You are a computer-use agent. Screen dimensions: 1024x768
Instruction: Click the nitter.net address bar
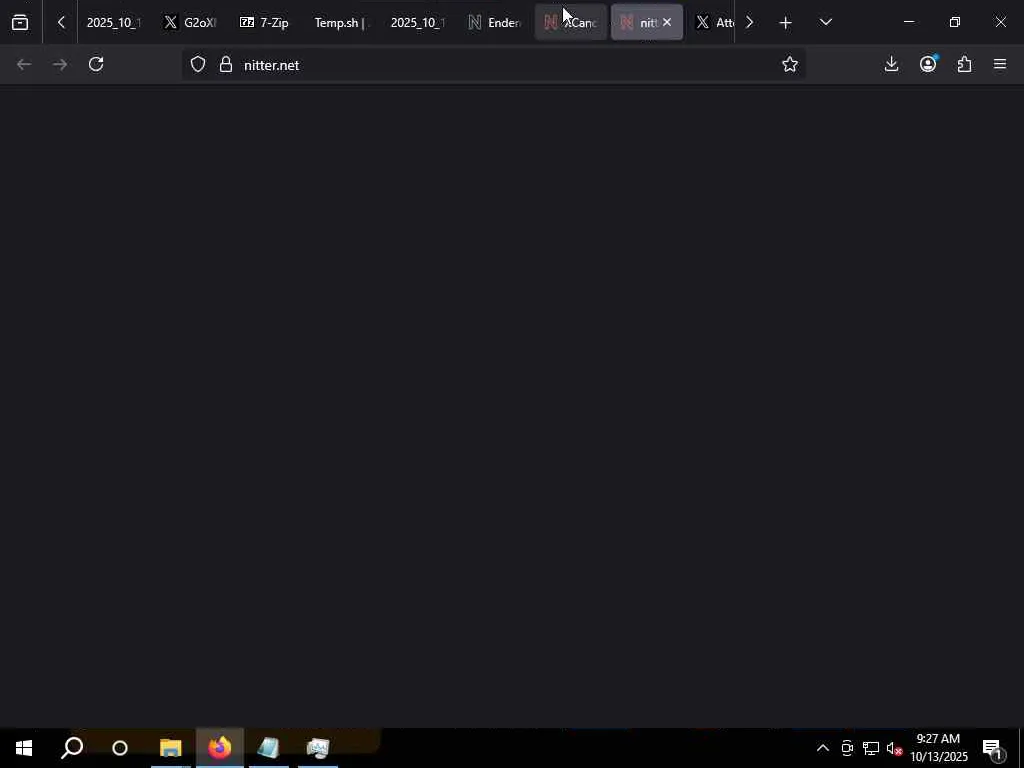[493, 65]
